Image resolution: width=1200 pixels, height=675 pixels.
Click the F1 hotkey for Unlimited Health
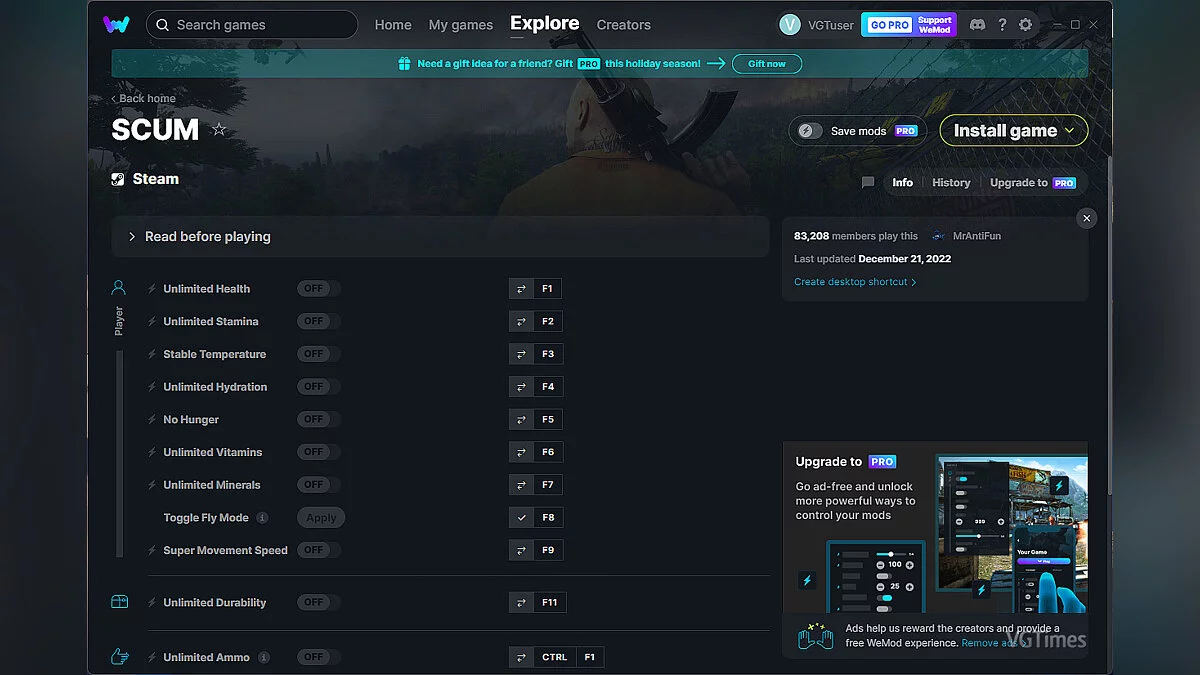(x=548, y=289)
